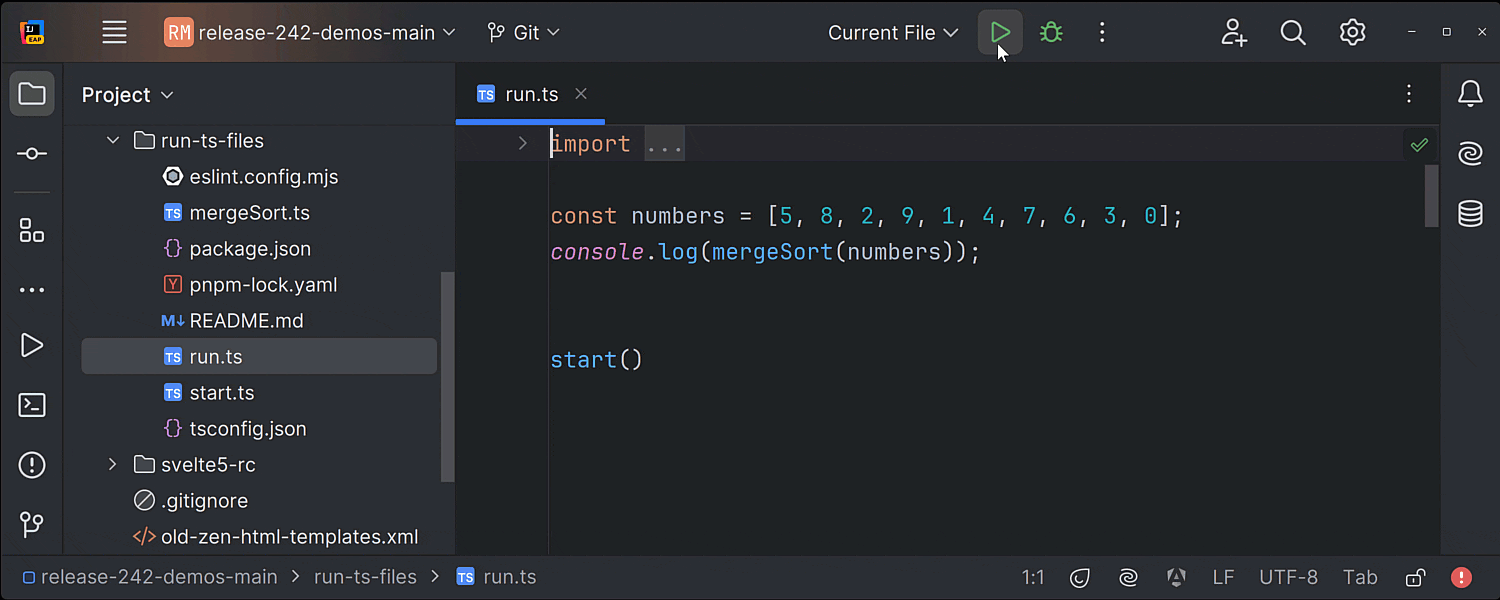Viewport: 1500px width, 600px height.
Task: Open the Terminal tool window
Action: point(32,405)
